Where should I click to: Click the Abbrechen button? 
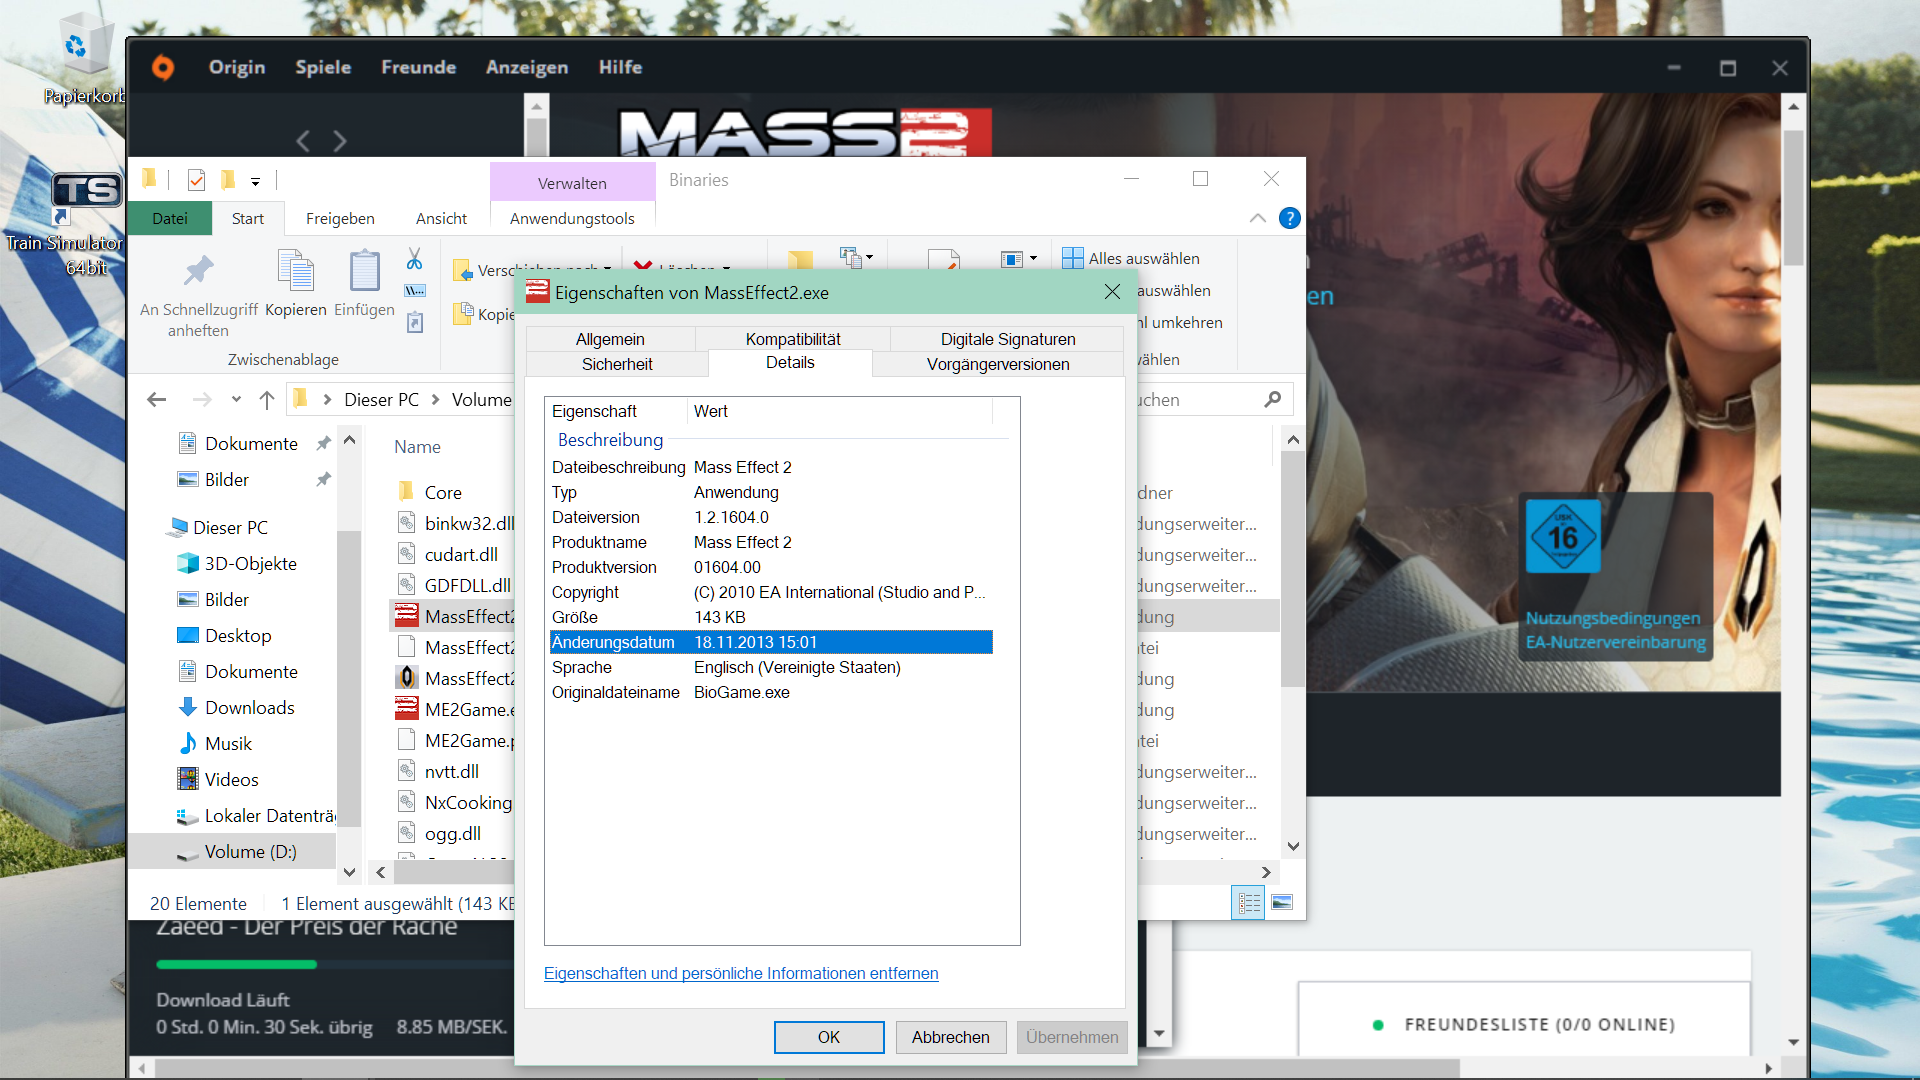pyautogui.click(x=950, y=1037)
